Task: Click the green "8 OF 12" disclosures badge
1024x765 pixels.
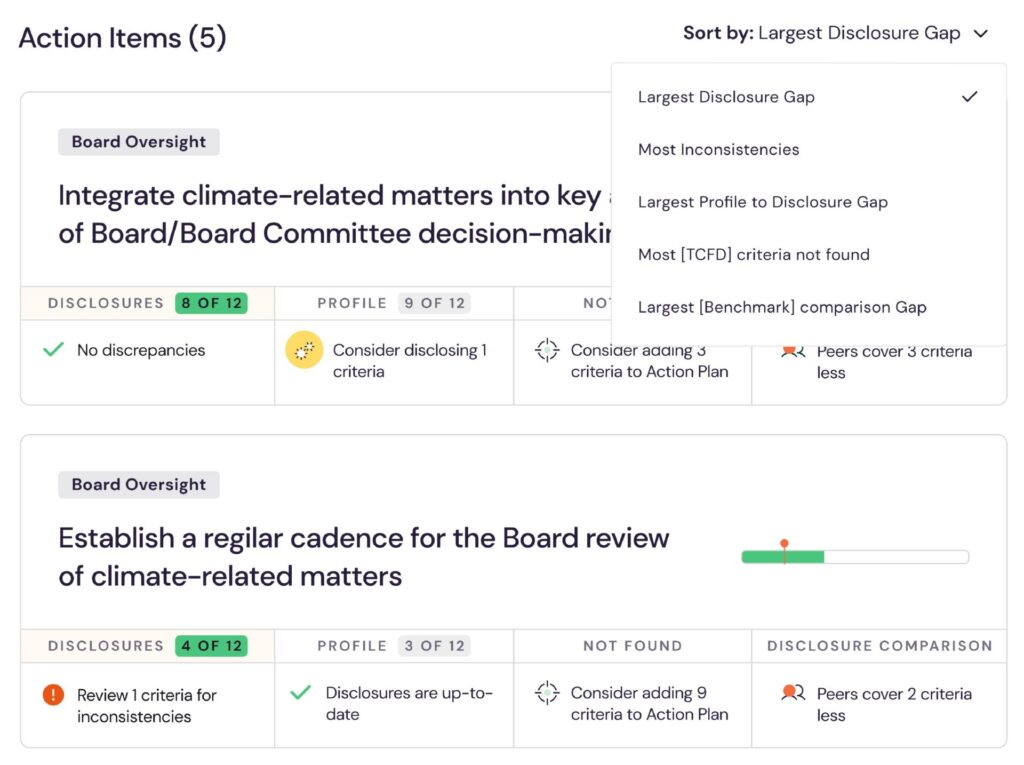Action: 211,303
